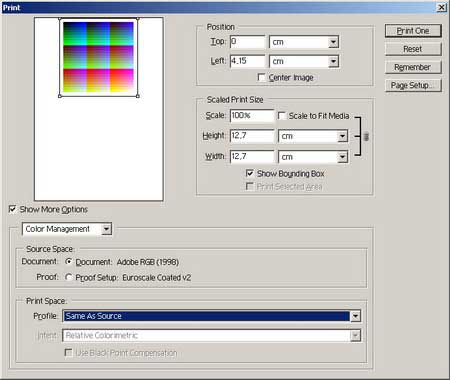Click the top-left bounding box handle
Screen dimensions: 450x380
point(60,19)
